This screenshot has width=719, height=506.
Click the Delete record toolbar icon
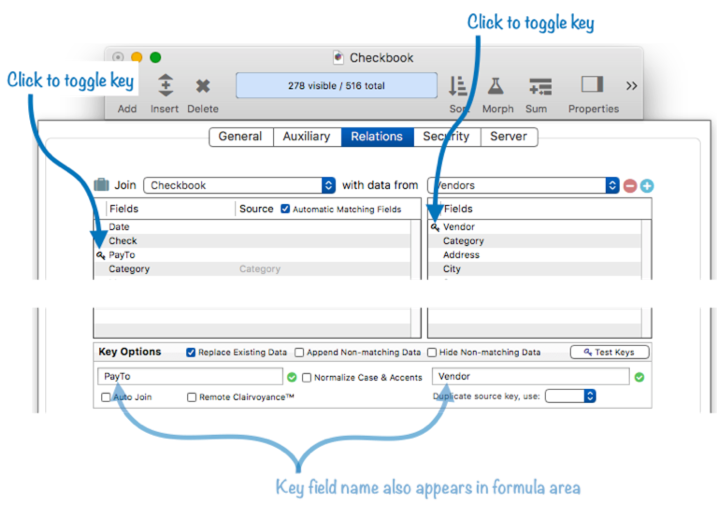pos(203,86)
